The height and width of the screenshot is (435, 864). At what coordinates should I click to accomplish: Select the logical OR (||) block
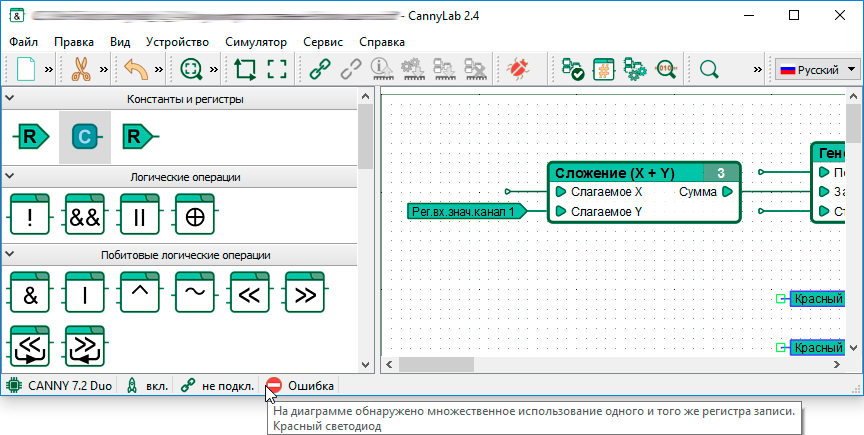pos(139,215)
